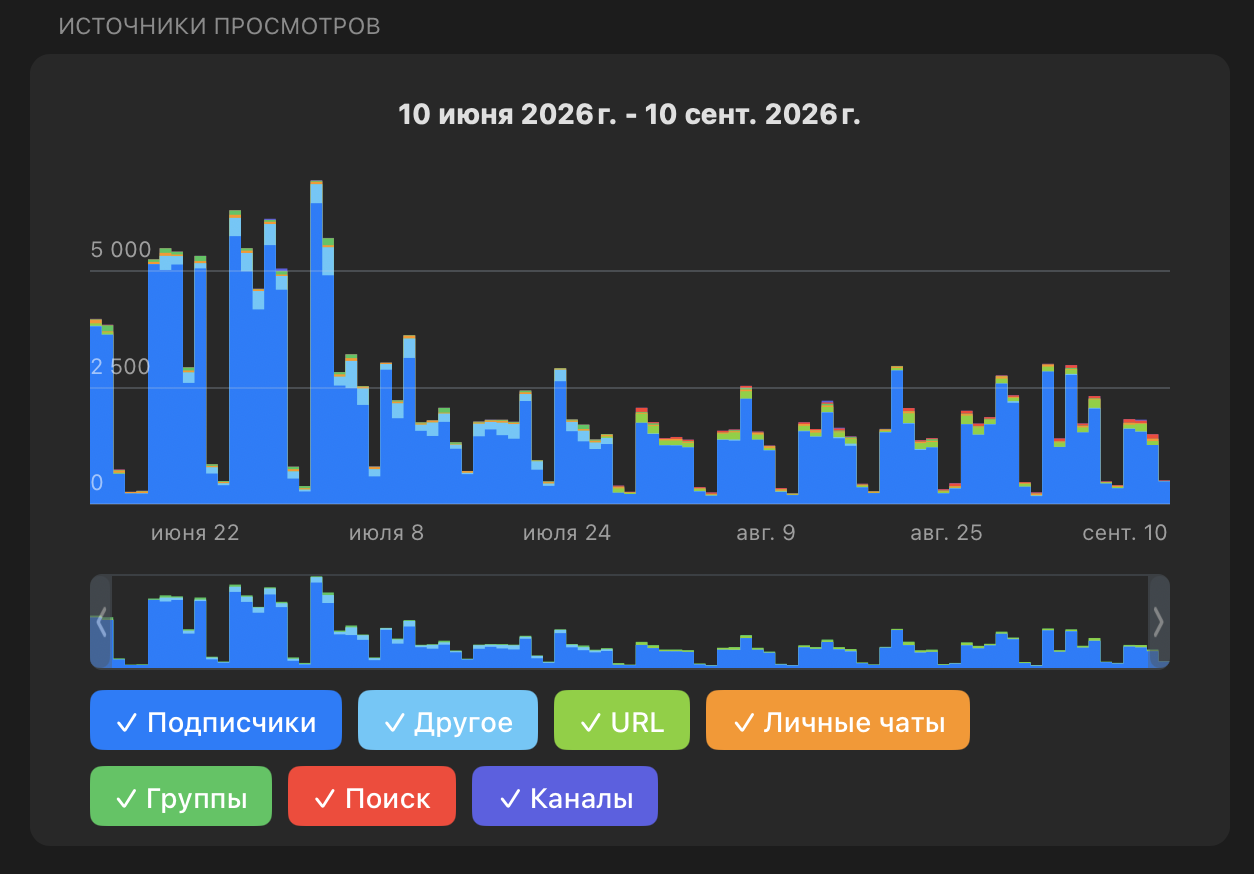Screen dimensions: 1254x874
Task: Click the июня 22 axis label
Action: click(196, 532)
